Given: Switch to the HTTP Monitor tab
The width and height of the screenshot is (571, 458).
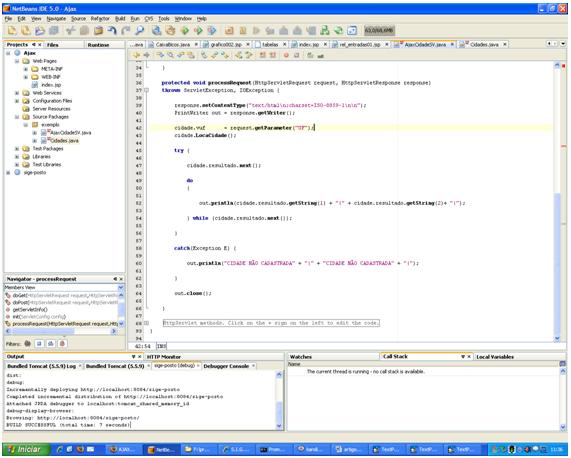Looking at the screenshot, I should pos(164,357).
